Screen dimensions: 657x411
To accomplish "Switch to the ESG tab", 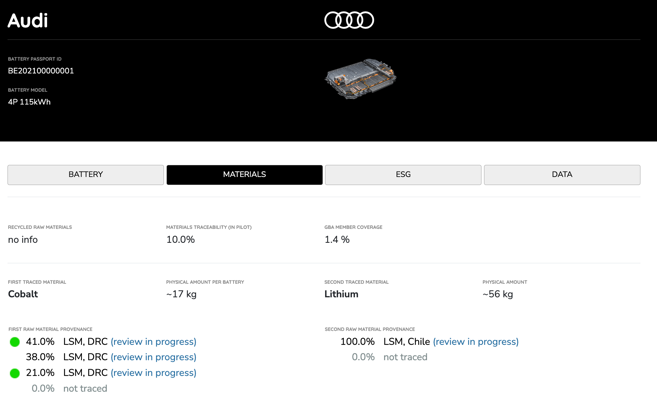I will tap(403, 175).
